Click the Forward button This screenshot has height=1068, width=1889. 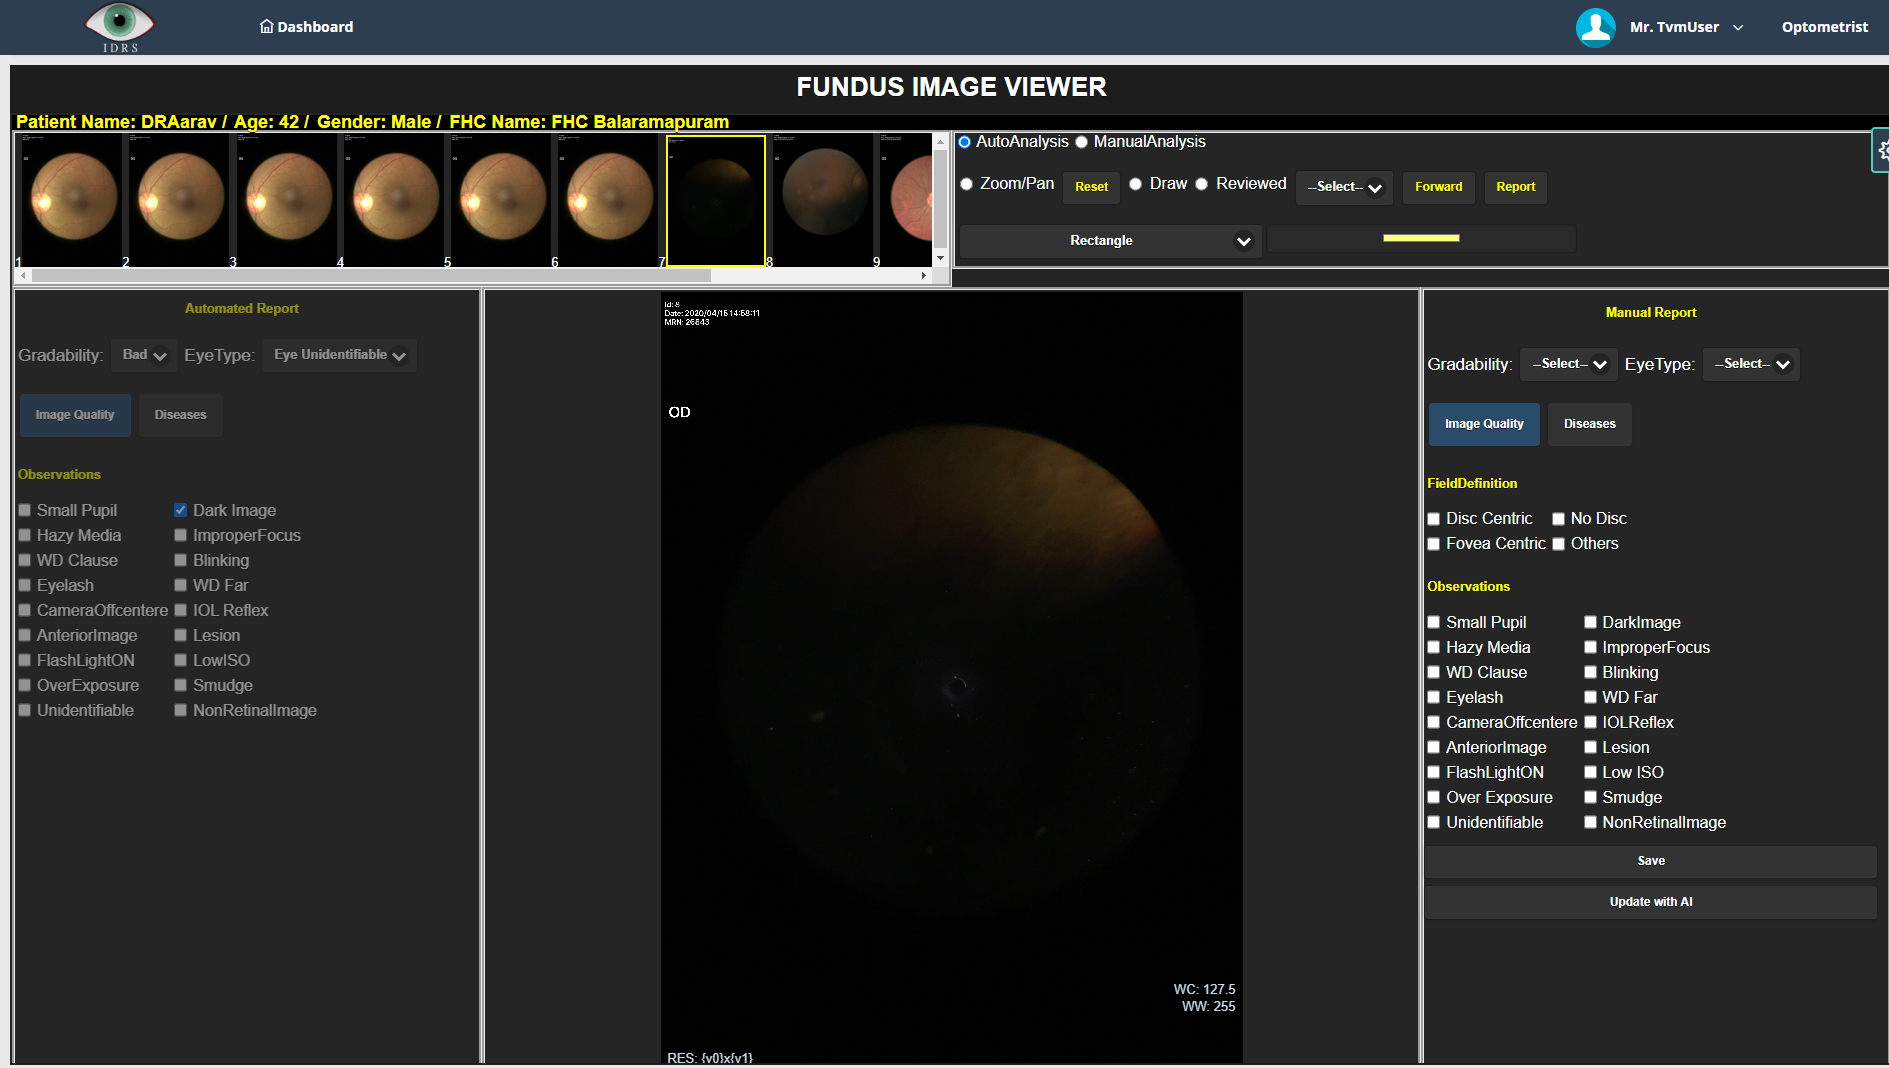pyautogui.click(x=1438, y=187)
